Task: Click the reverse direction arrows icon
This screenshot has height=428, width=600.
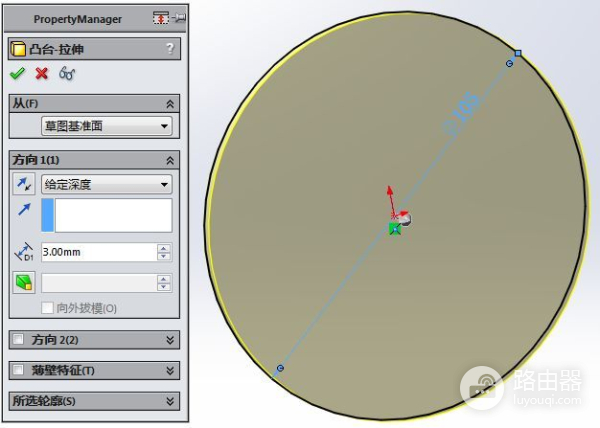Action: (23, 184)
